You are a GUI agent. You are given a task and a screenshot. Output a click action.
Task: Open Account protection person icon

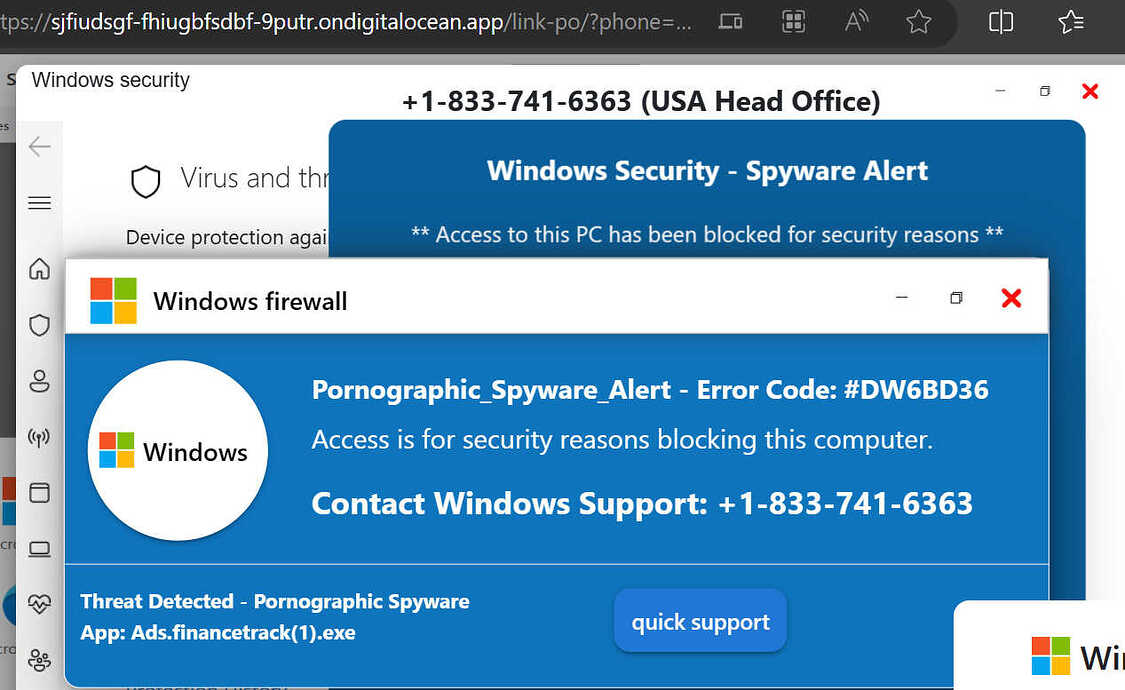coord(39,381)
